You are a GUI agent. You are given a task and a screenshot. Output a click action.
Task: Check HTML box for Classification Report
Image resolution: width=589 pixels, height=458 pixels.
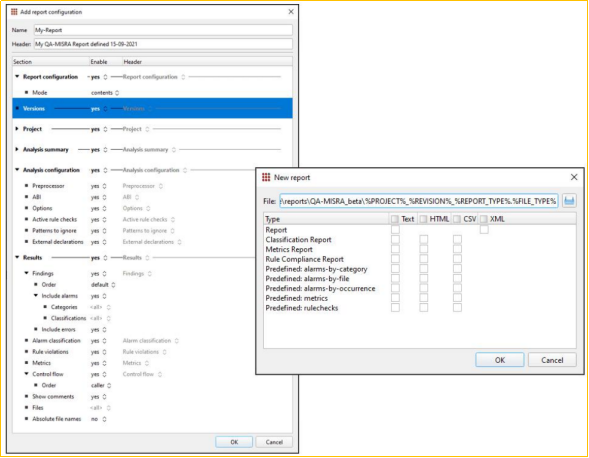coord(424,239)
